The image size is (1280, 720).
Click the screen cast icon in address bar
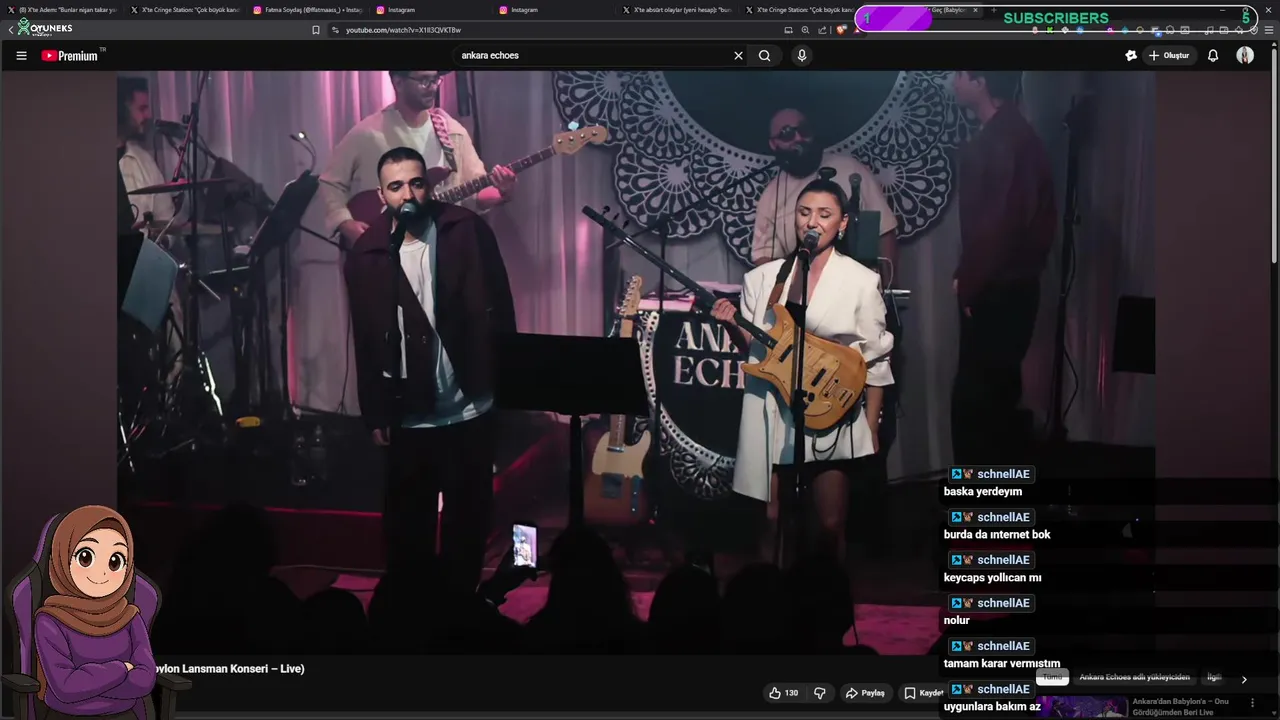(788, 30)
